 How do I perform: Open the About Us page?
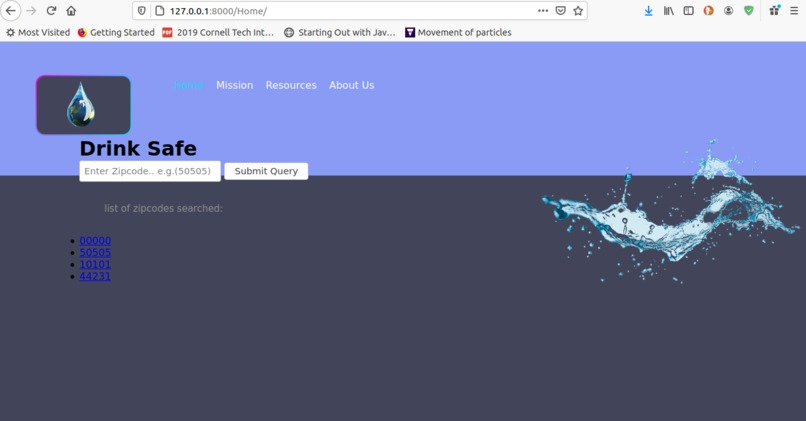click(352, 85)
